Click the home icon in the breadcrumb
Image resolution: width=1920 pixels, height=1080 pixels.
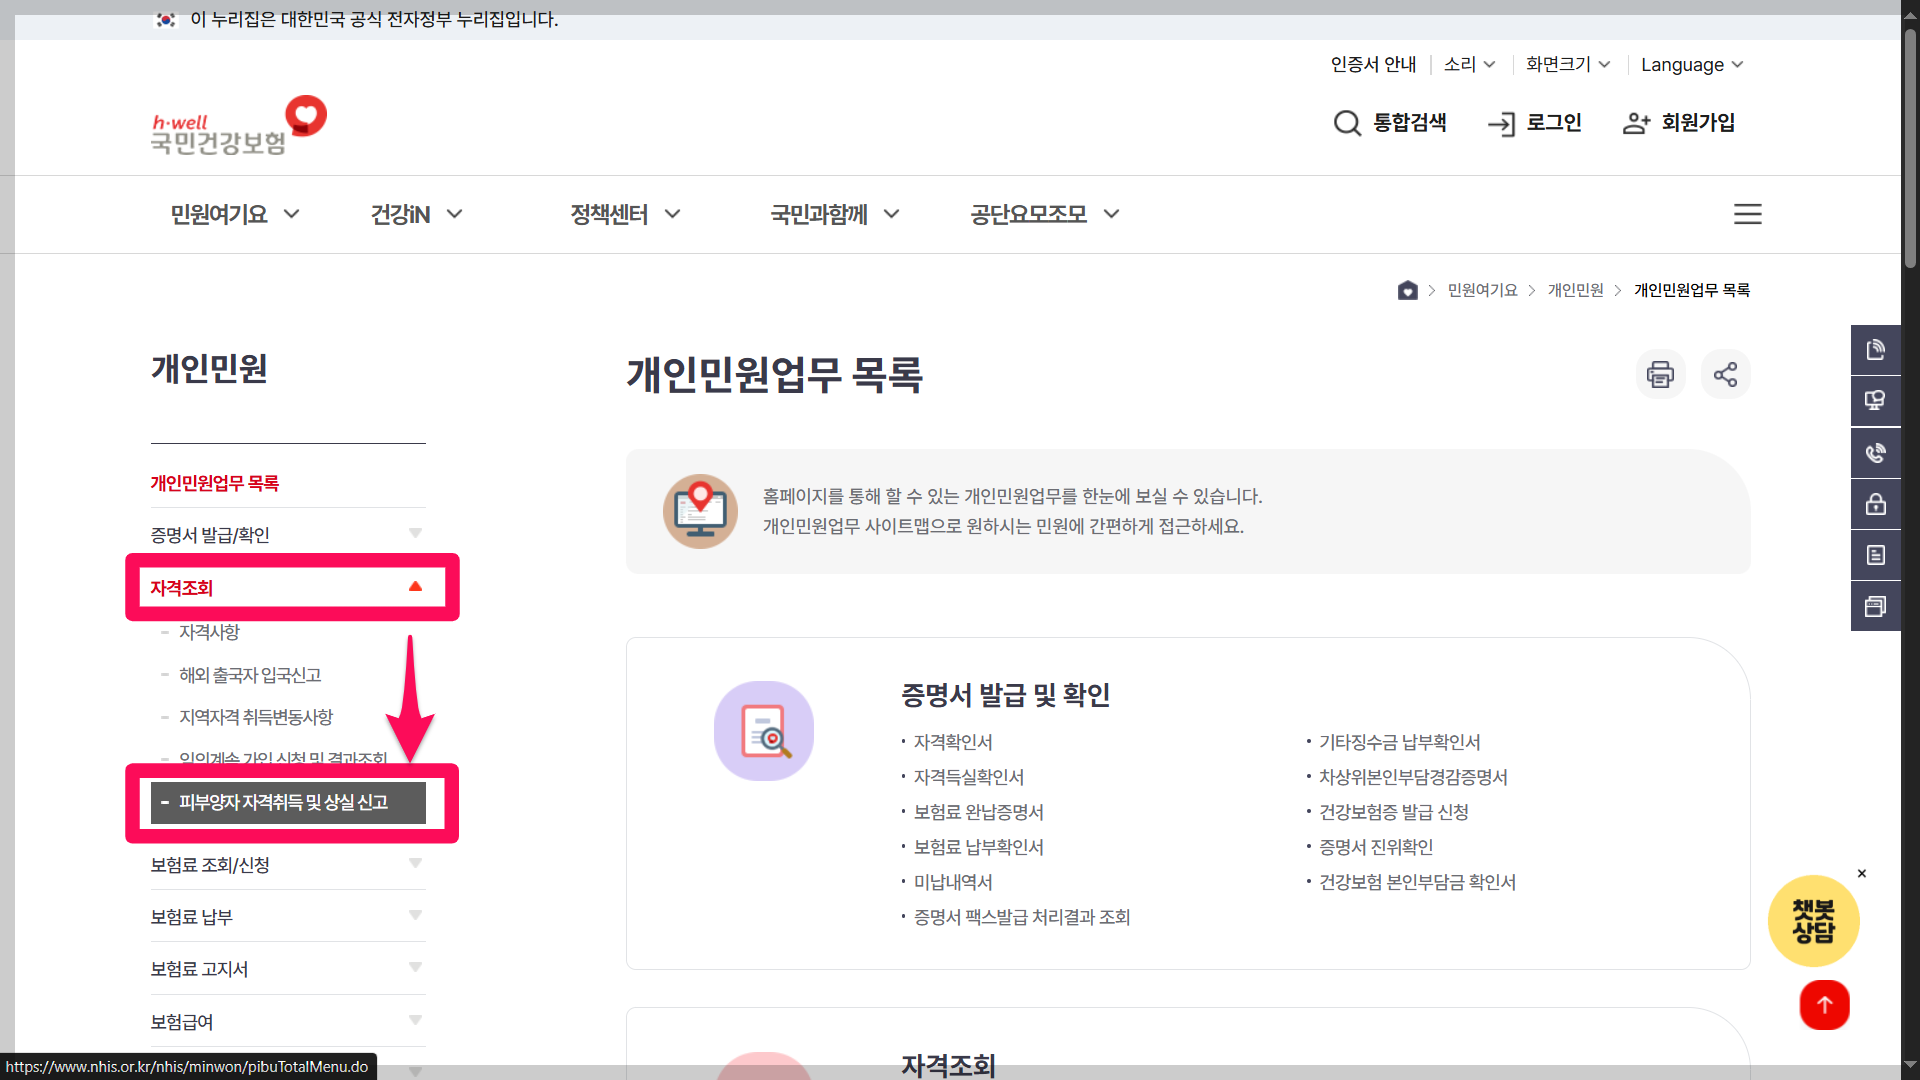[1408, 290]
